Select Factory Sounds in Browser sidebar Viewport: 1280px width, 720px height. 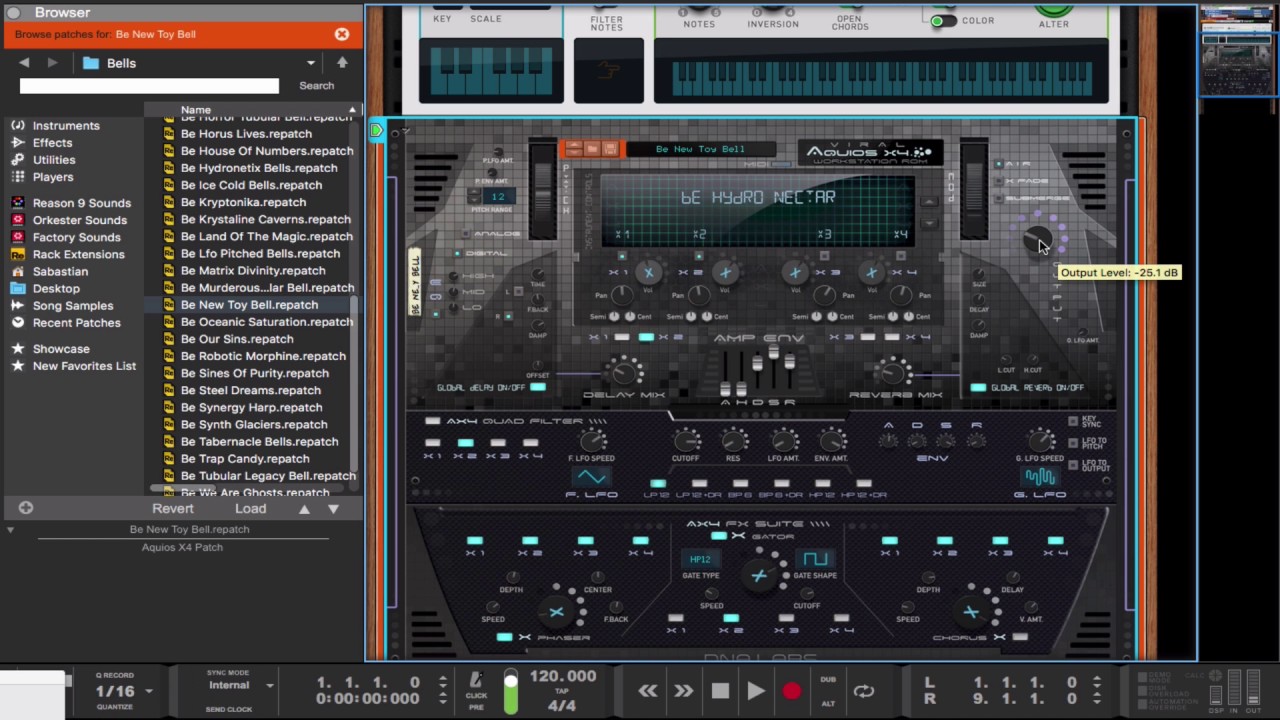point(77,237)
